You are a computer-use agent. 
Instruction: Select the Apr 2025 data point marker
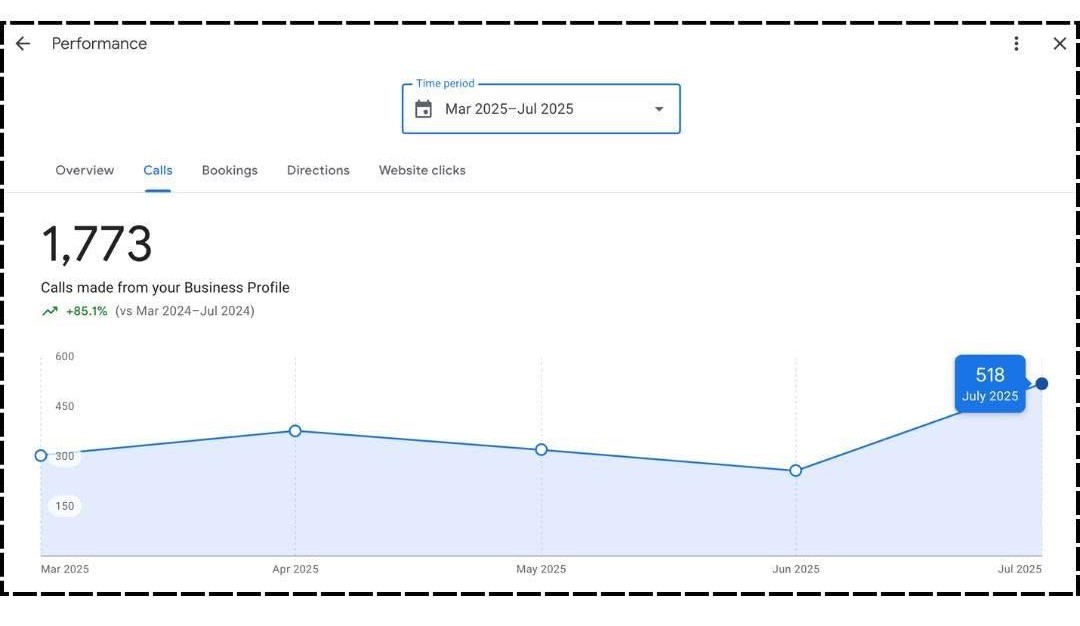(x=295, y=431)
